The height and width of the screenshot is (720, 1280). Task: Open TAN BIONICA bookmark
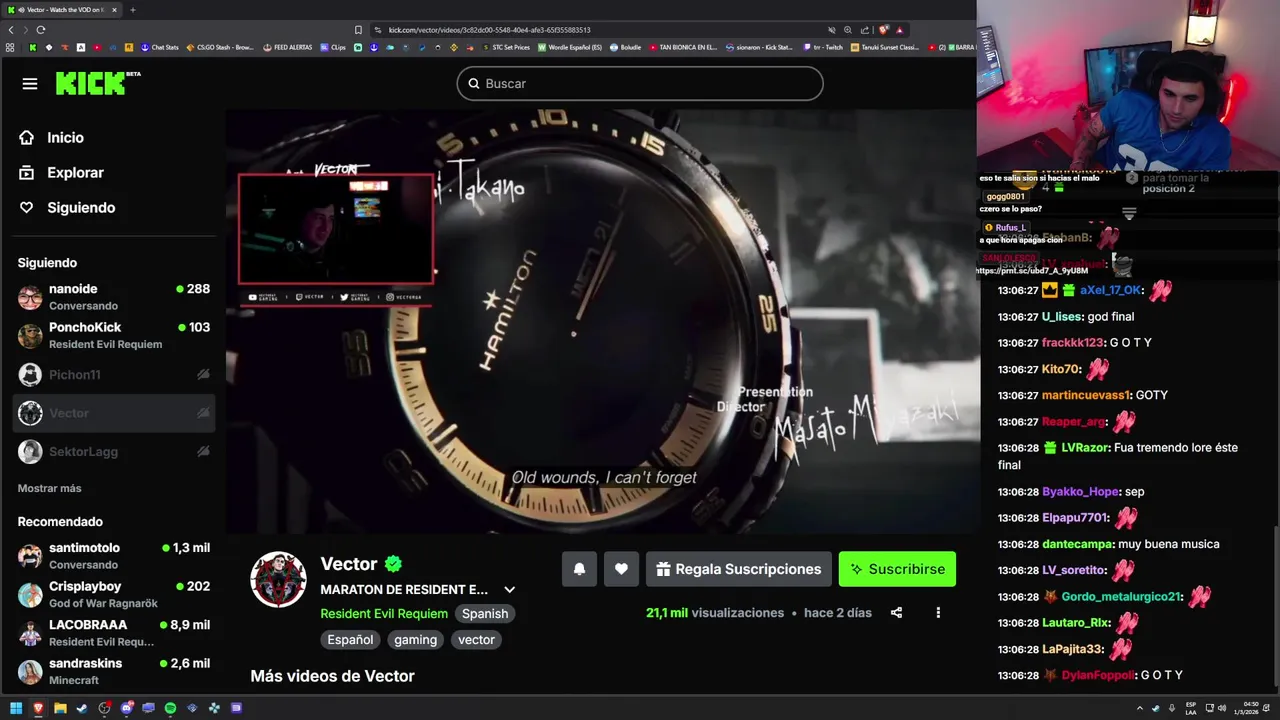click(x=683, y=47)
